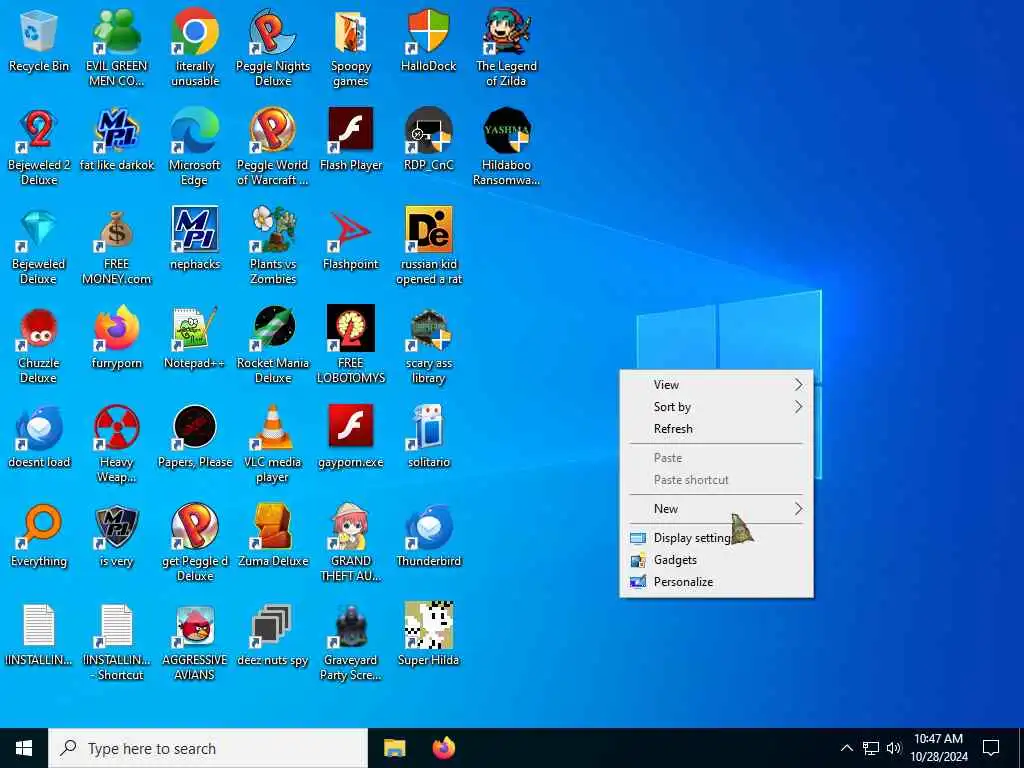Select the EVIL GREEN MEN CO... desktop icon
1024x768 pixels.
(117, 49)
